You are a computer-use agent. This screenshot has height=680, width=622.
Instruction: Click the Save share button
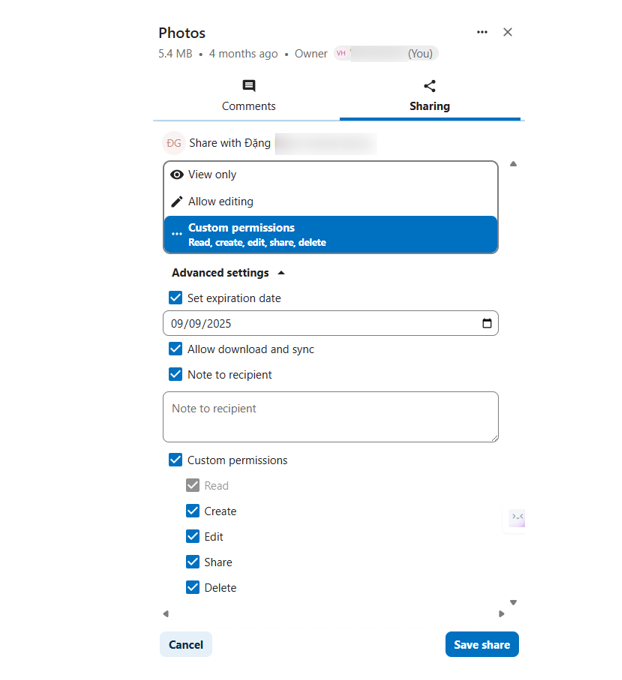482,645
